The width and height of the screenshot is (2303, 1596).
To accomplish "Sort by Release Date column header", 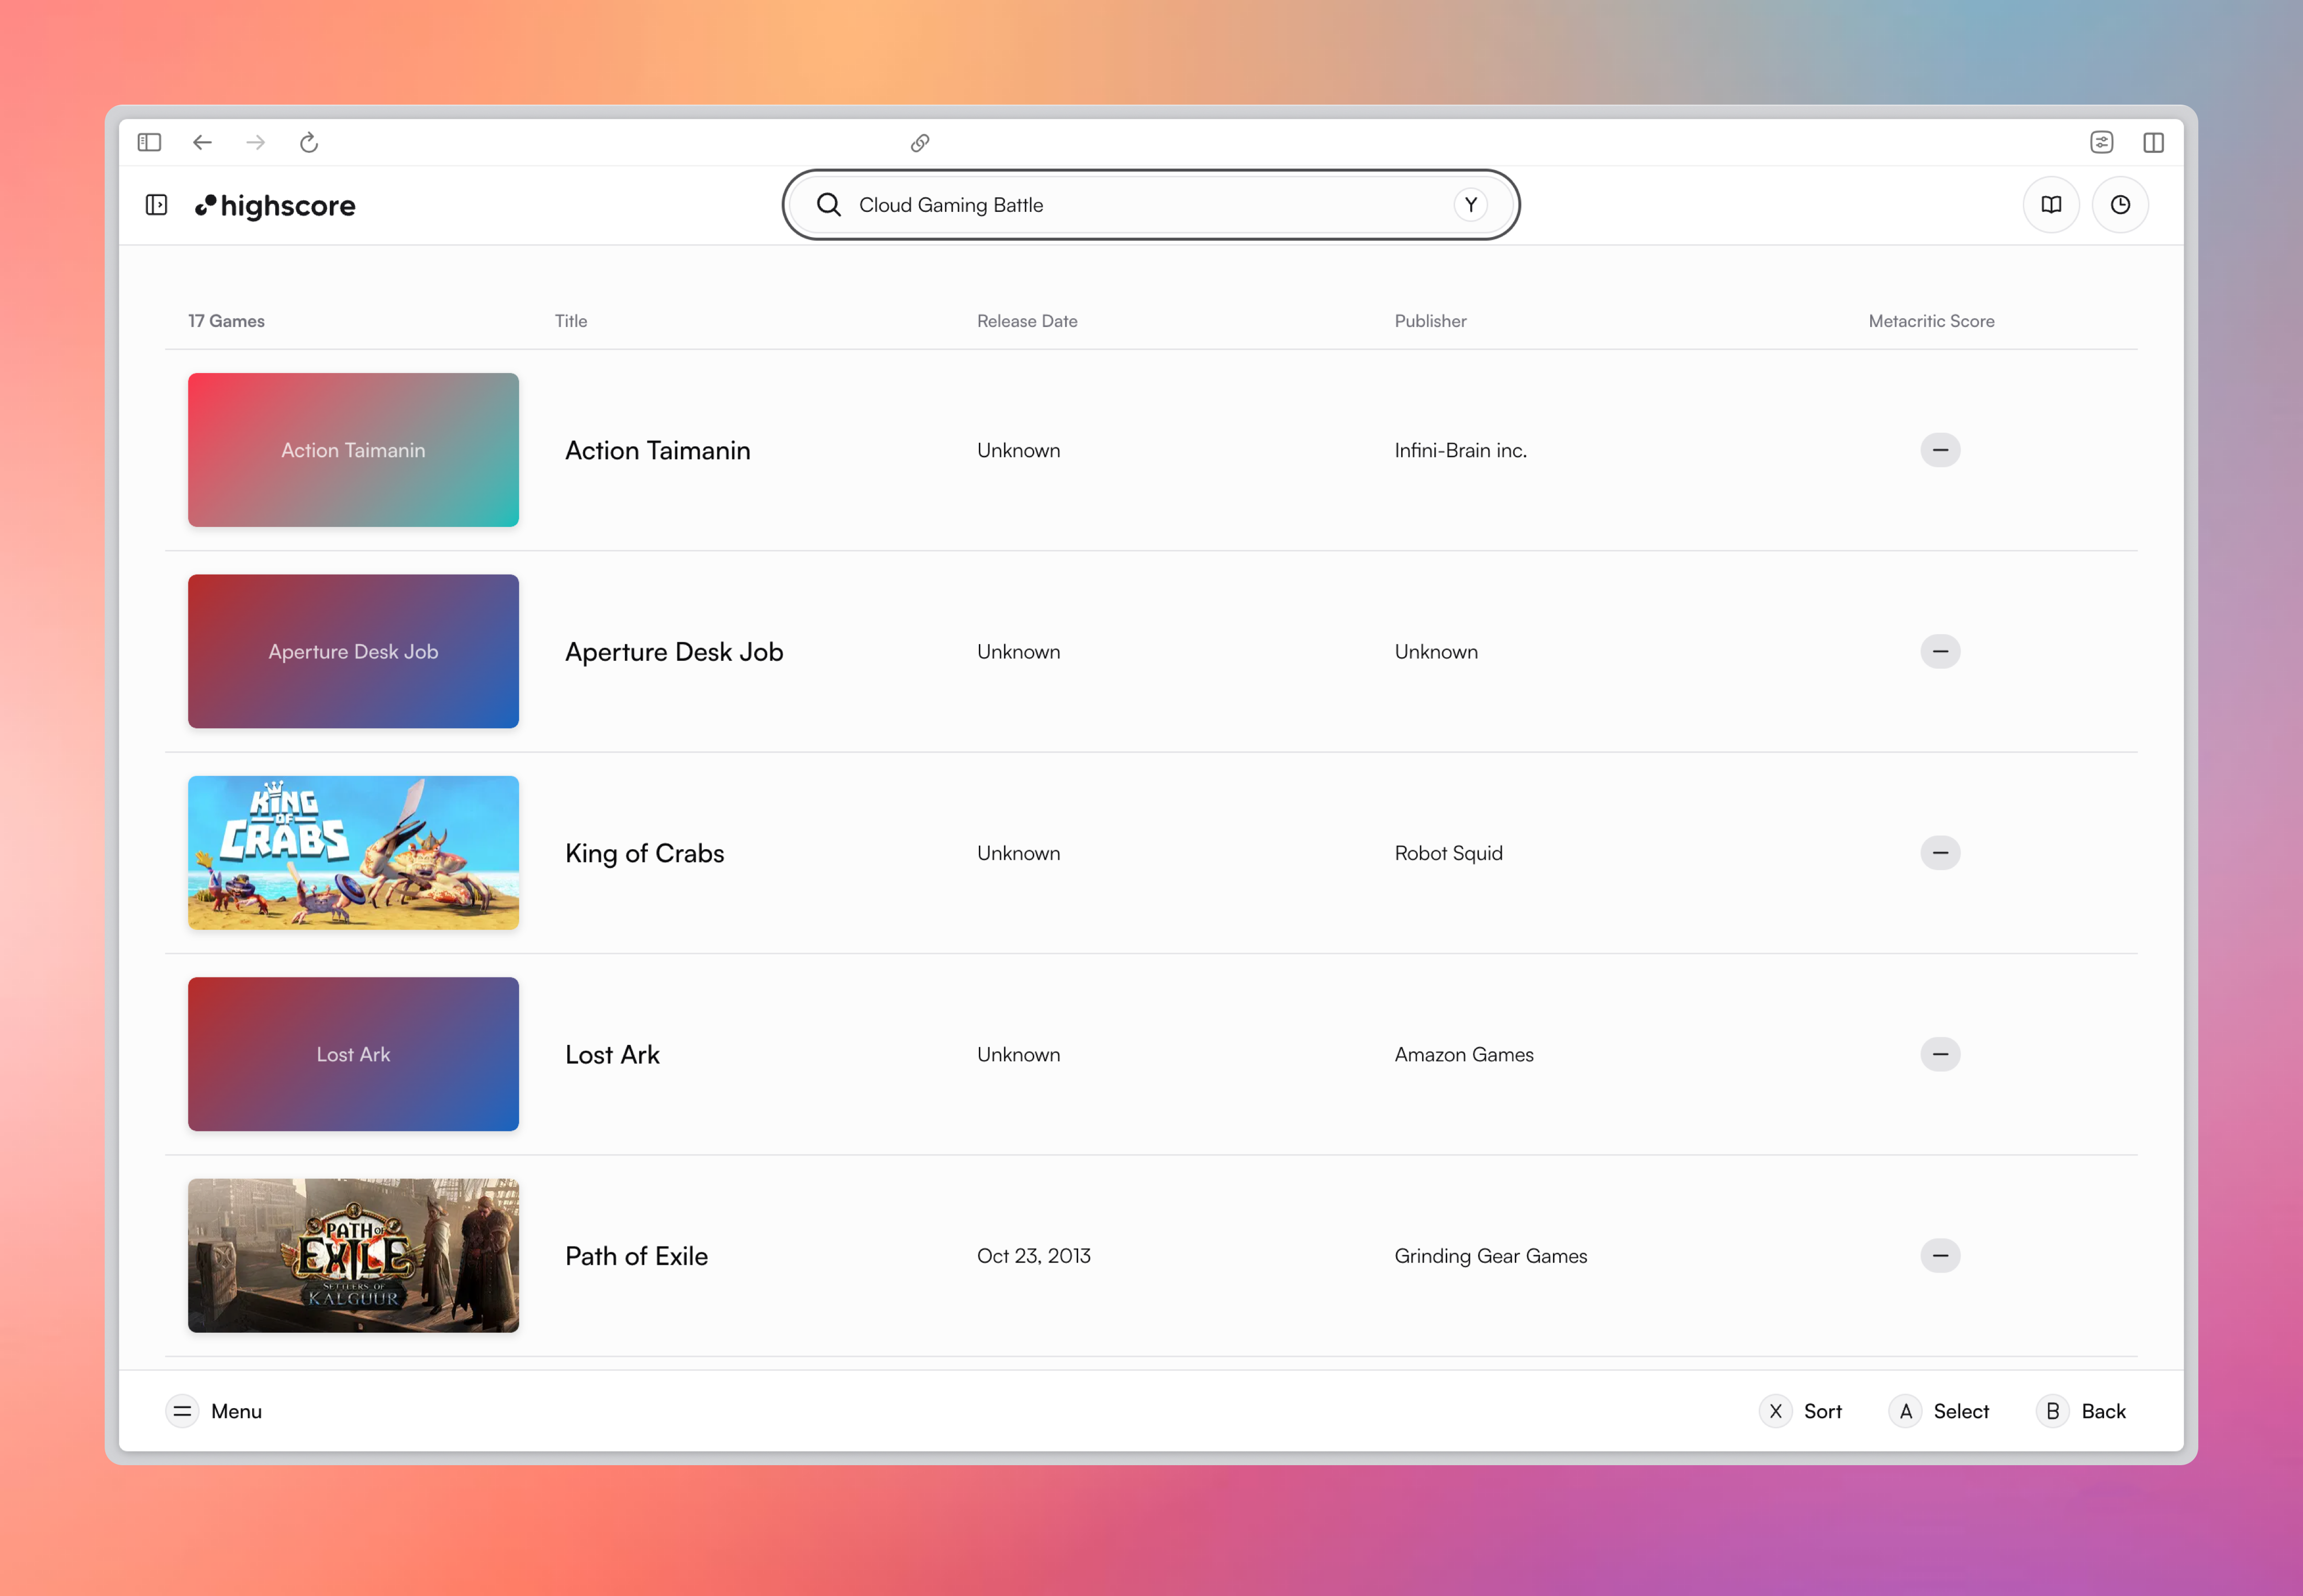I will [1027, 321].
